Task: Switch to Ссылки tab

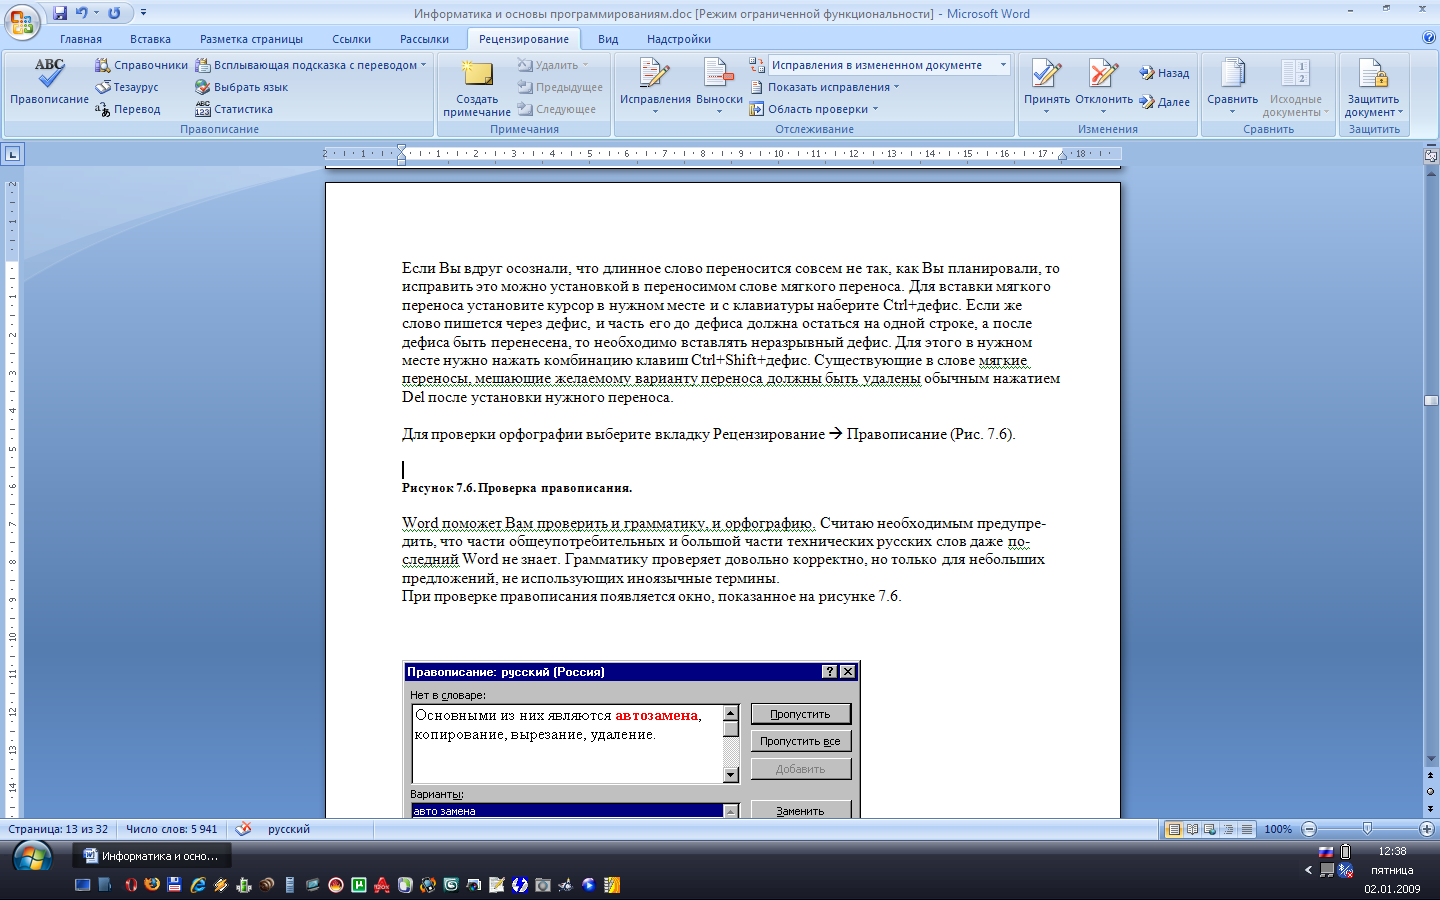Action: click(351, 39)
